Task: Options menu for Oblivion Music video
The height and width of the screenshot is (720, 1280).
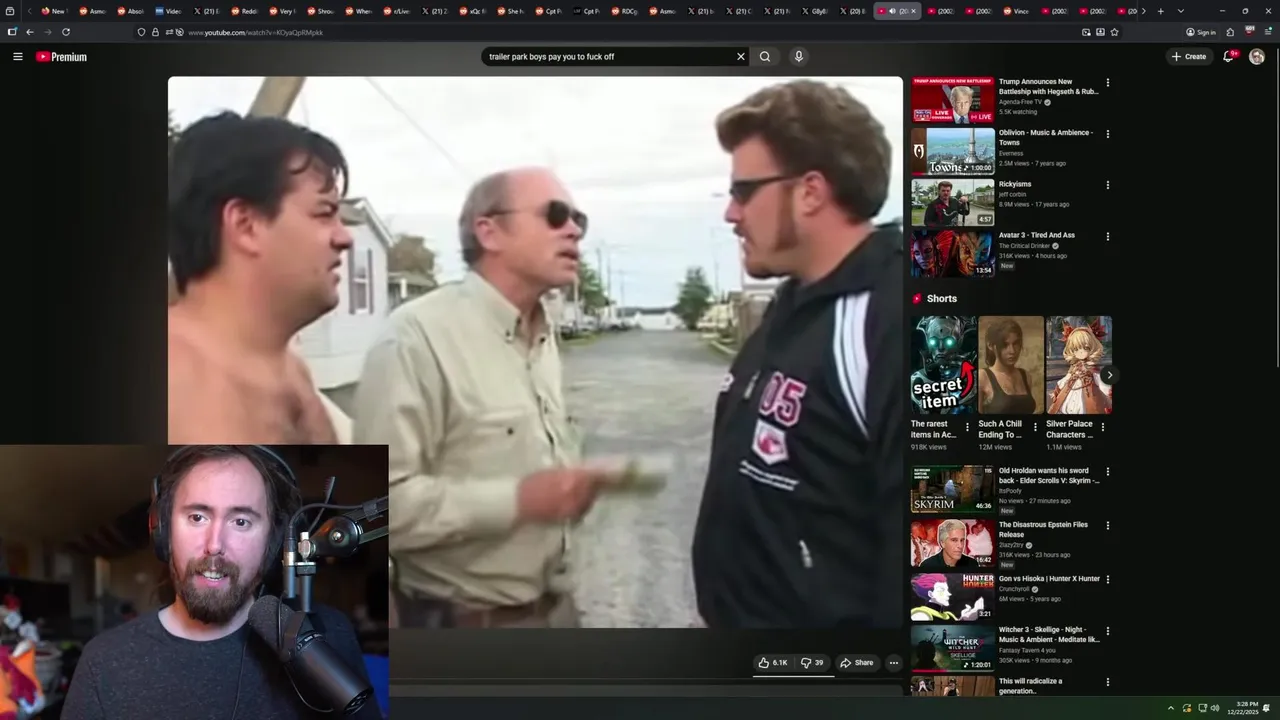Action: (1107, 134)
